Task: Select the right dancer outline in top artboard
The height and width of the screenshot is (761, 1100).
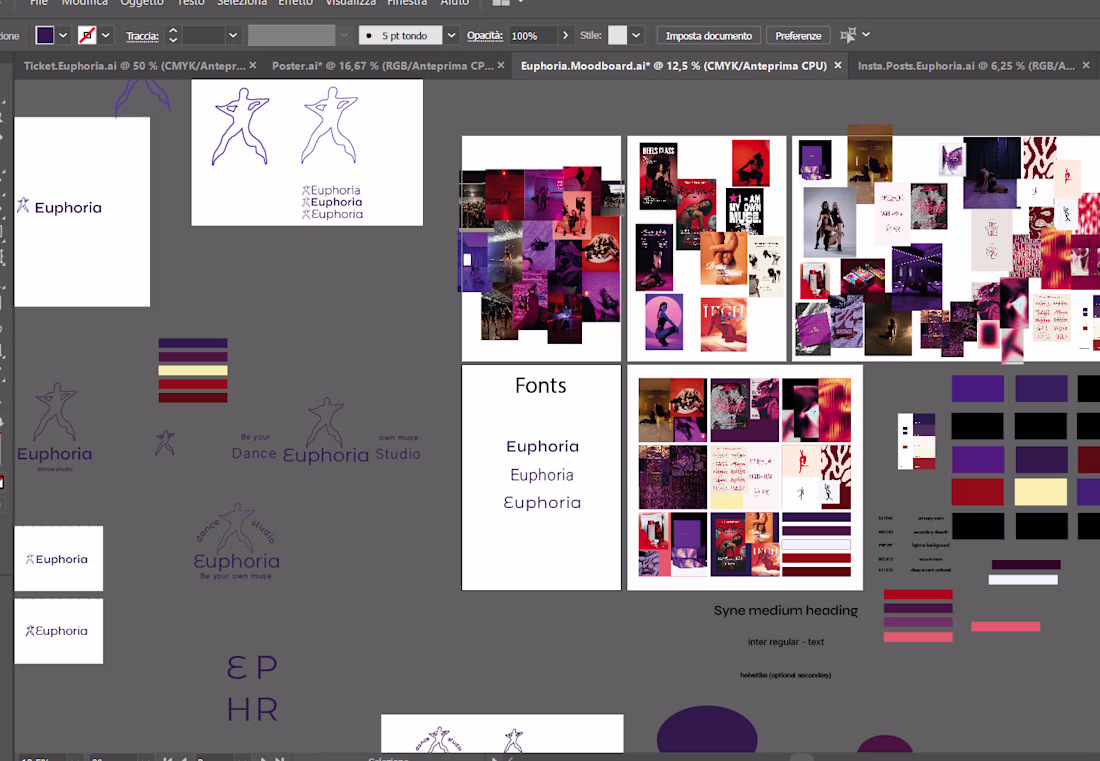Action: (330, 126)
